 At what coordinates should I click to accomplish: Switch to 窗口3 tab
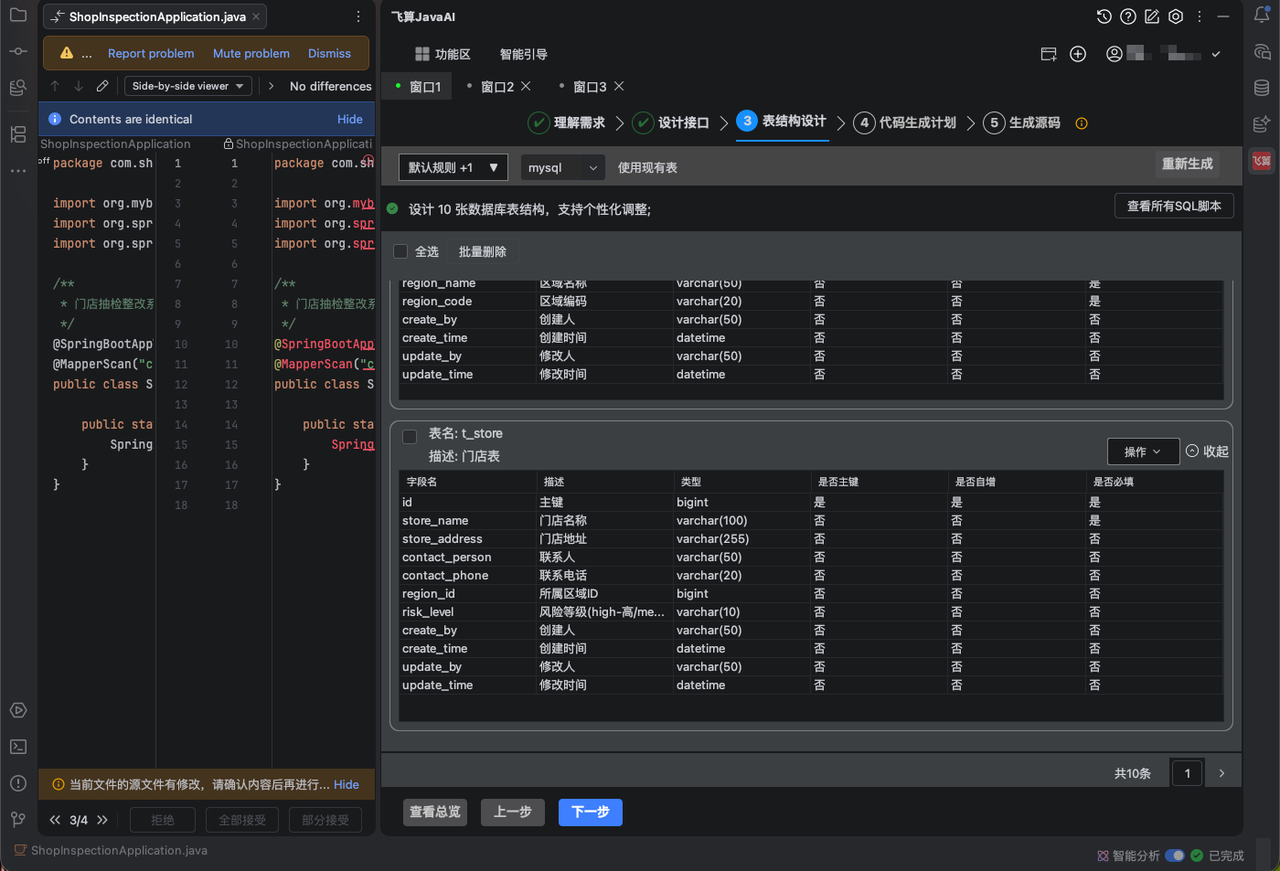(590, 87)
